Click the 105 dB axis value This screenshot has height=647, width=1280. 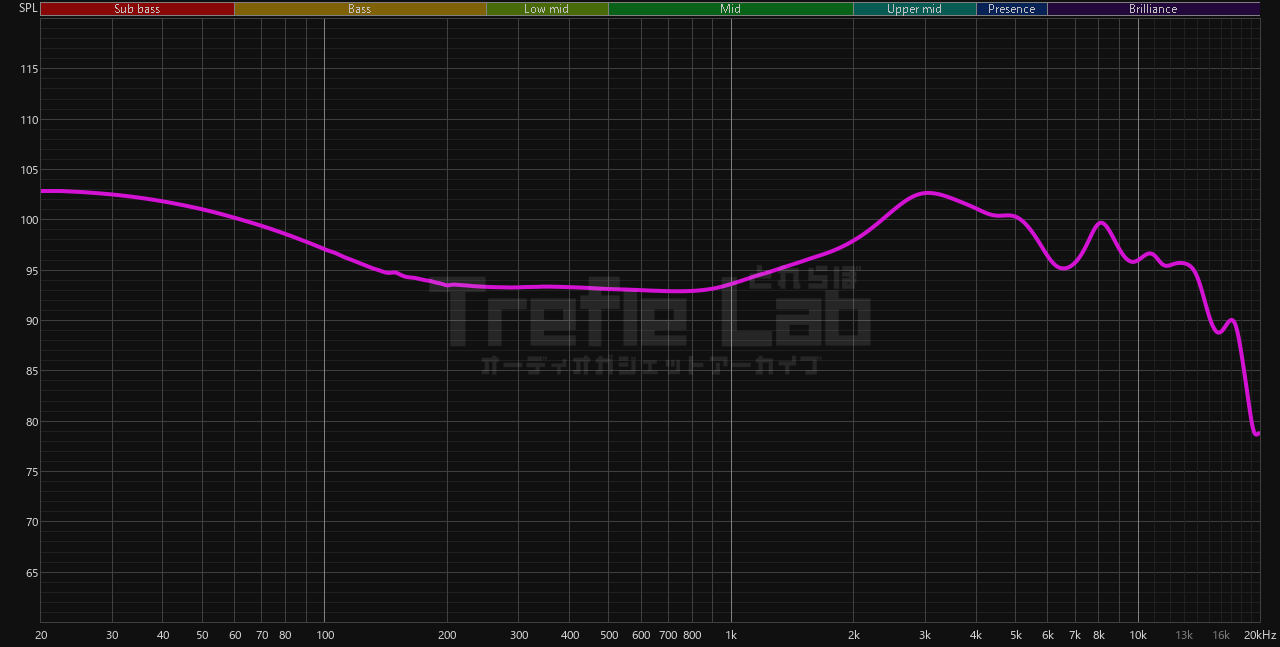pyautogui.click(x=29, y=170)
